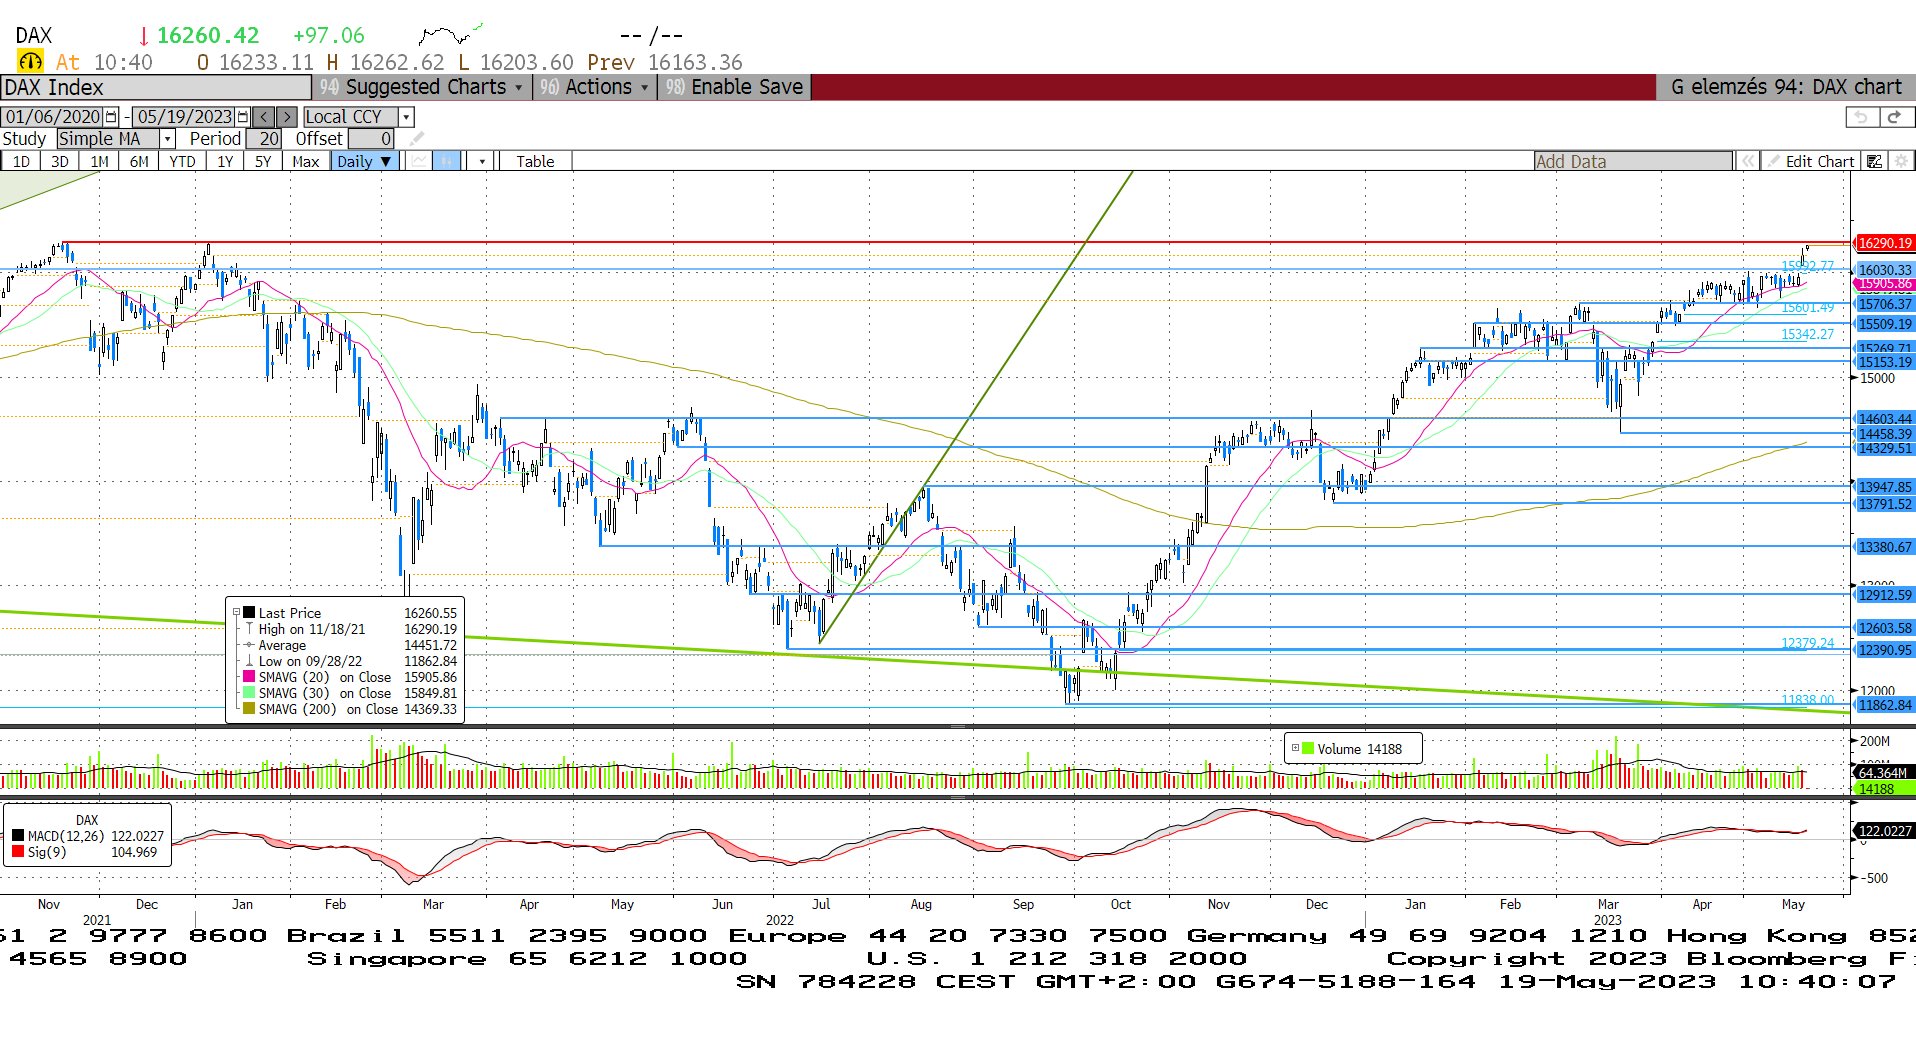This screenshot has width=1916, height=1037.
Task: Undo last chart change
Action: 1861,117
